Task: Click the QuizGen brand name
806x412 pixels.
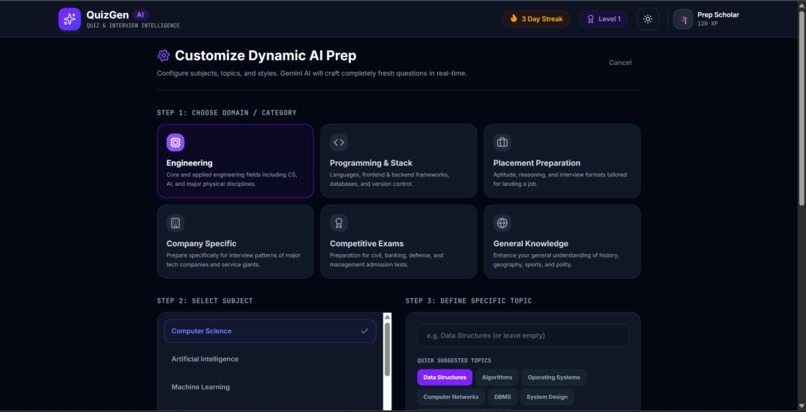Action: (107, 15)
